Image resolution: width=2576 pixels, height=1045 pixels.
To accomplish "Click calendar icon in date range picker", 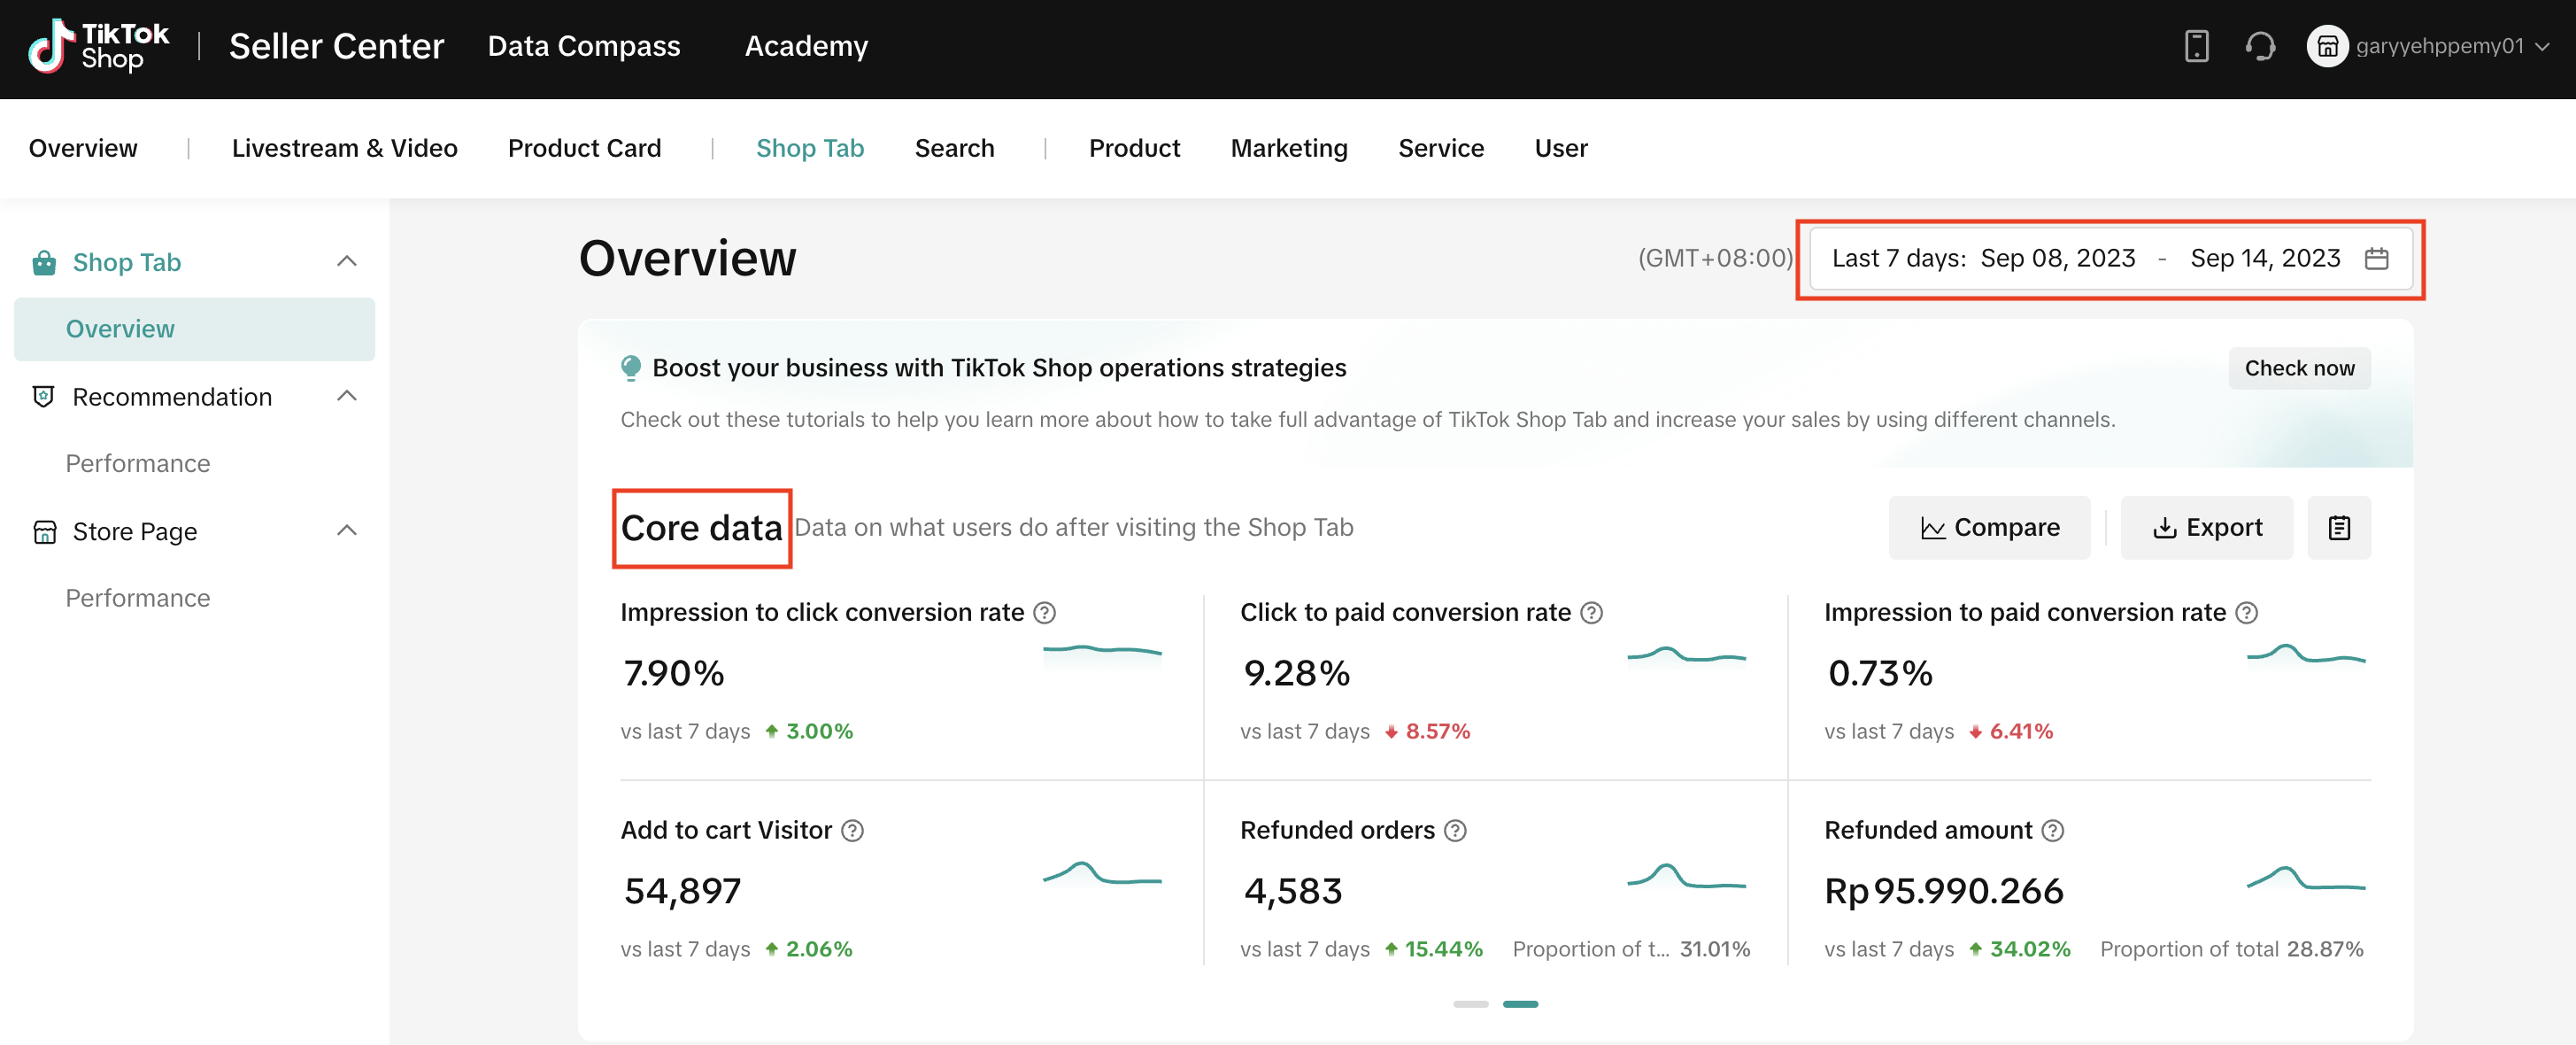I will pos(2376,258).
